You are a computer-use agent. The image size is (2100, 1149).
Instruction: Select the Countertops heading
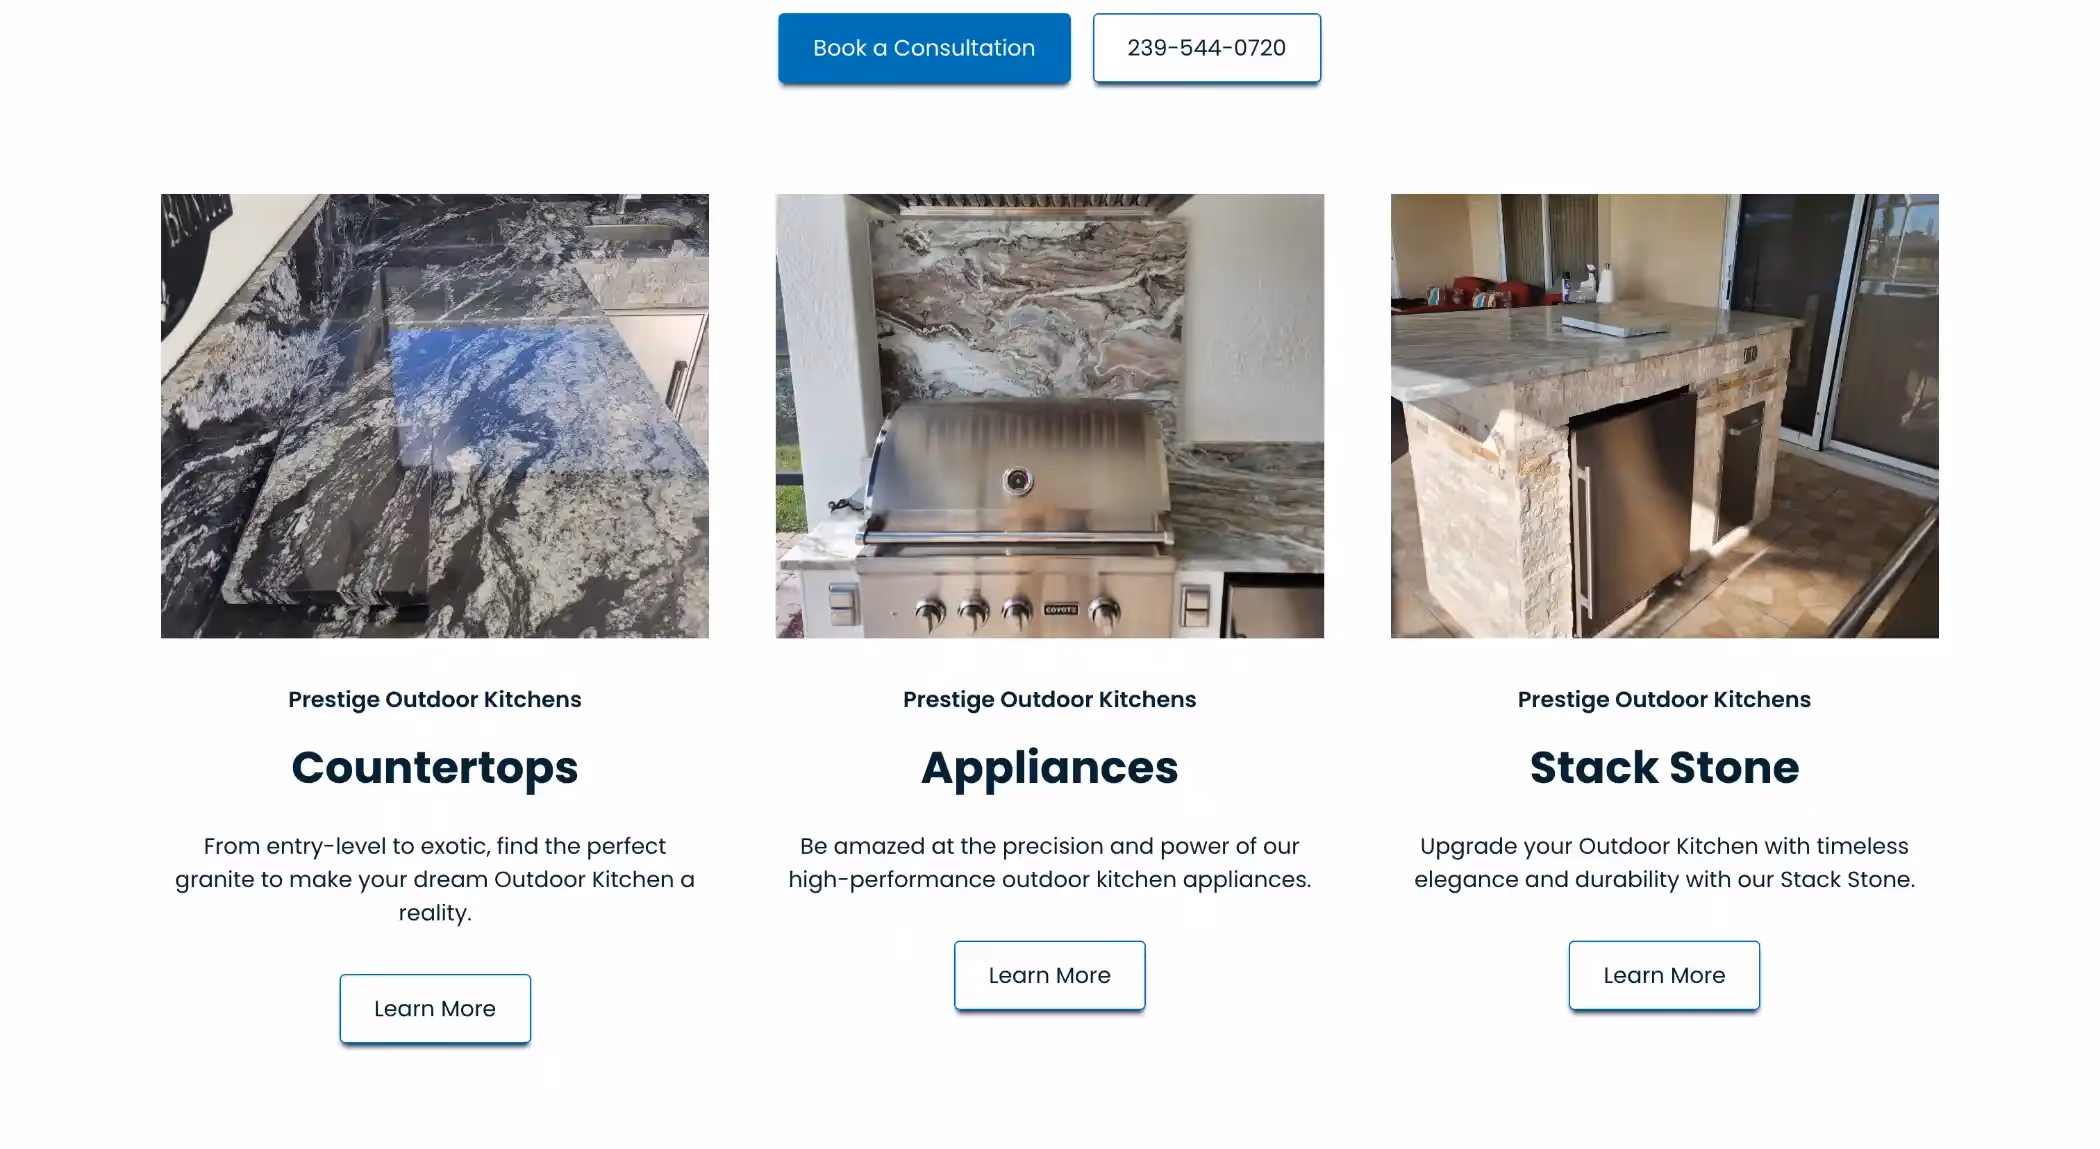coord(435,767)
